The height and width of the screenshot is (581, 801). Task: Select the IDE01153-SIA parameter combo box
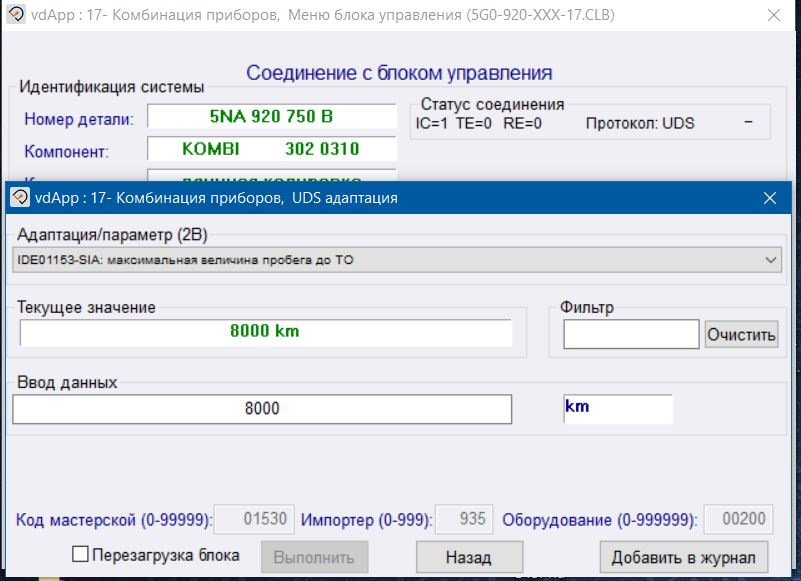pyautogui.click(x=390, y=260)
